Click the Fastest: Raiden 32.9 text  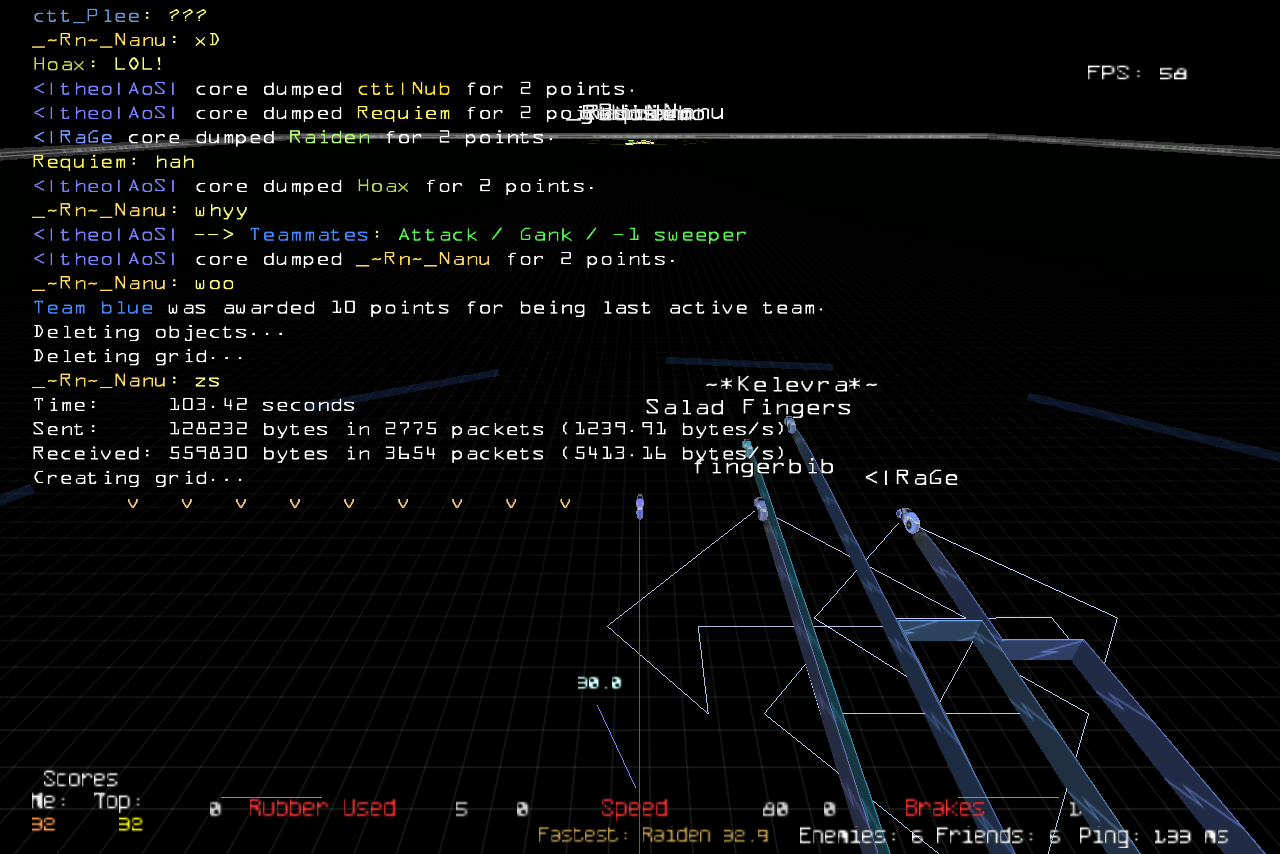coord(652,836)
